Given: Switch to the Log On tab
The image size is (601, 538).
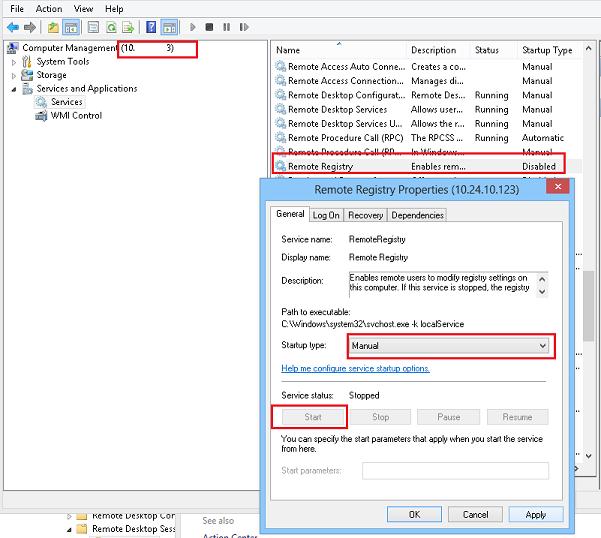Looking at the screenshot, I should pos(326,215).
